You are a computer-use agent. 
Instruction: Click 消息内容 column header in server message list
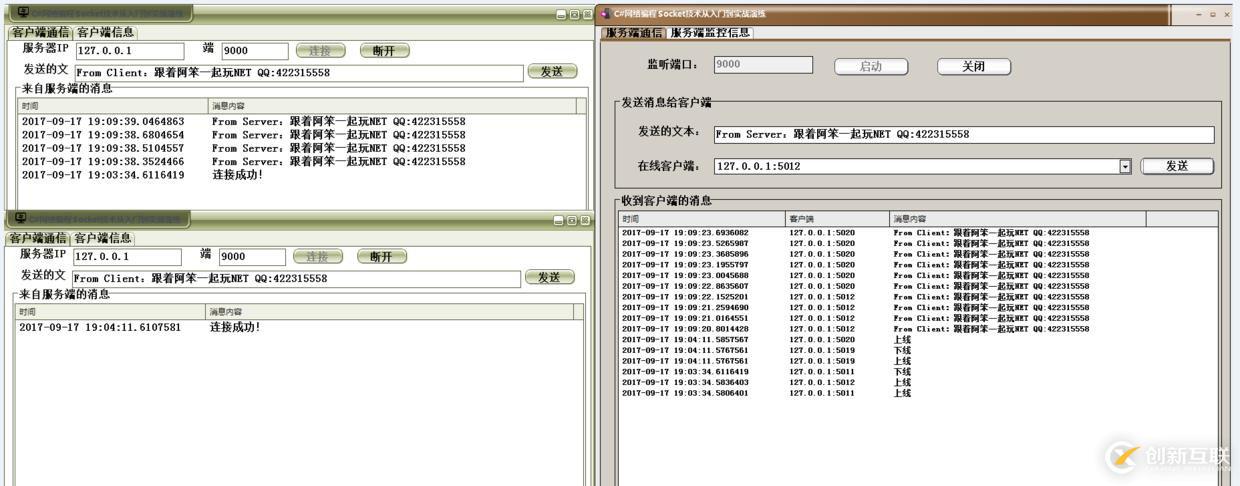point(1018,219)
